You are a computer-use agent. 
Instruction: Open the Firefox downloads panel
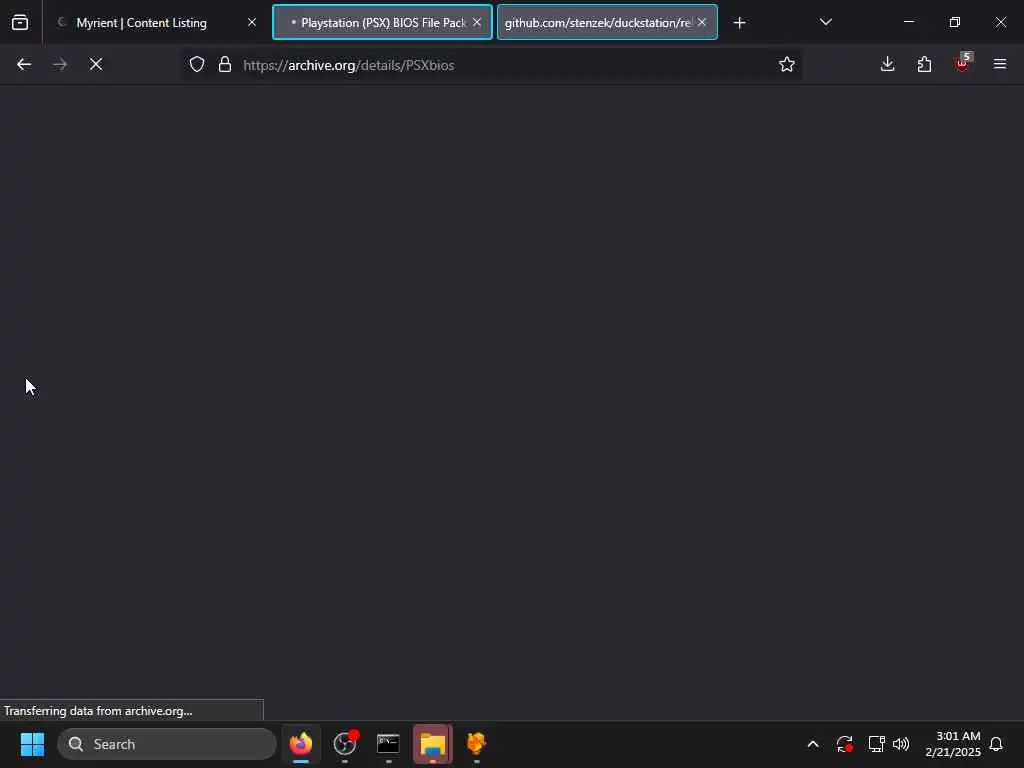[x=888, y=64]
